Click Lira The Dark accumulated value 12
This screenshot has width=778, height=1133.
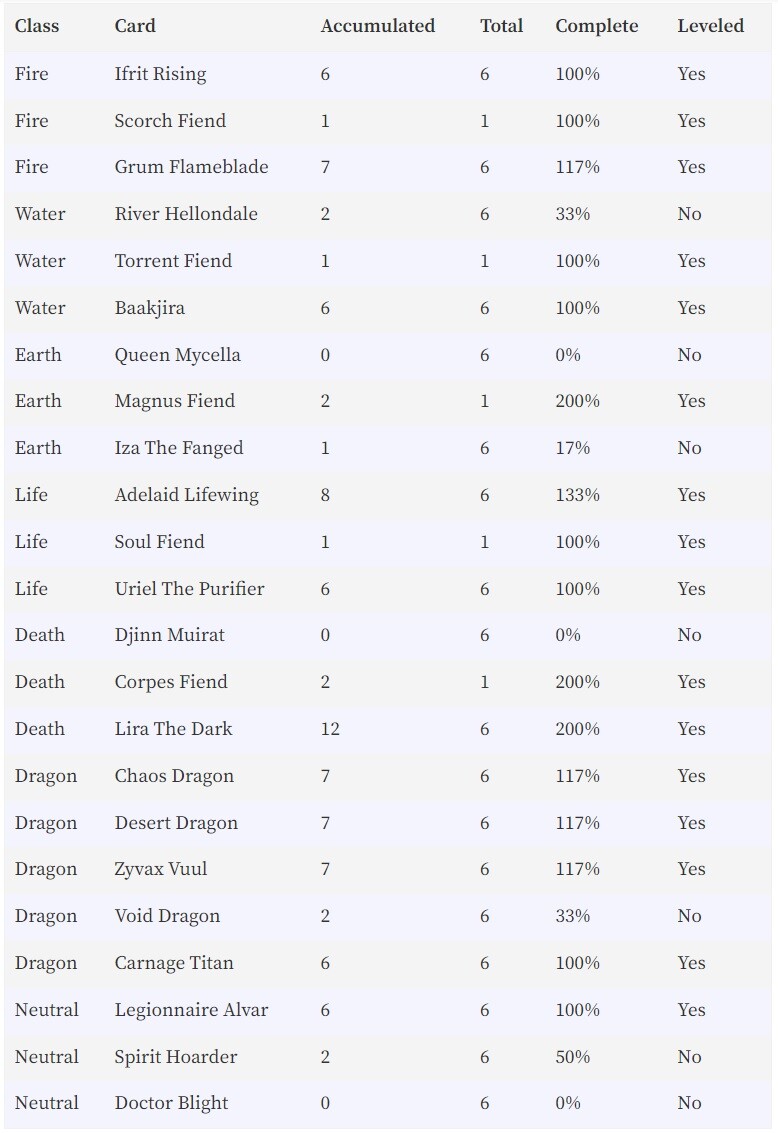click(x=330, y=729)
